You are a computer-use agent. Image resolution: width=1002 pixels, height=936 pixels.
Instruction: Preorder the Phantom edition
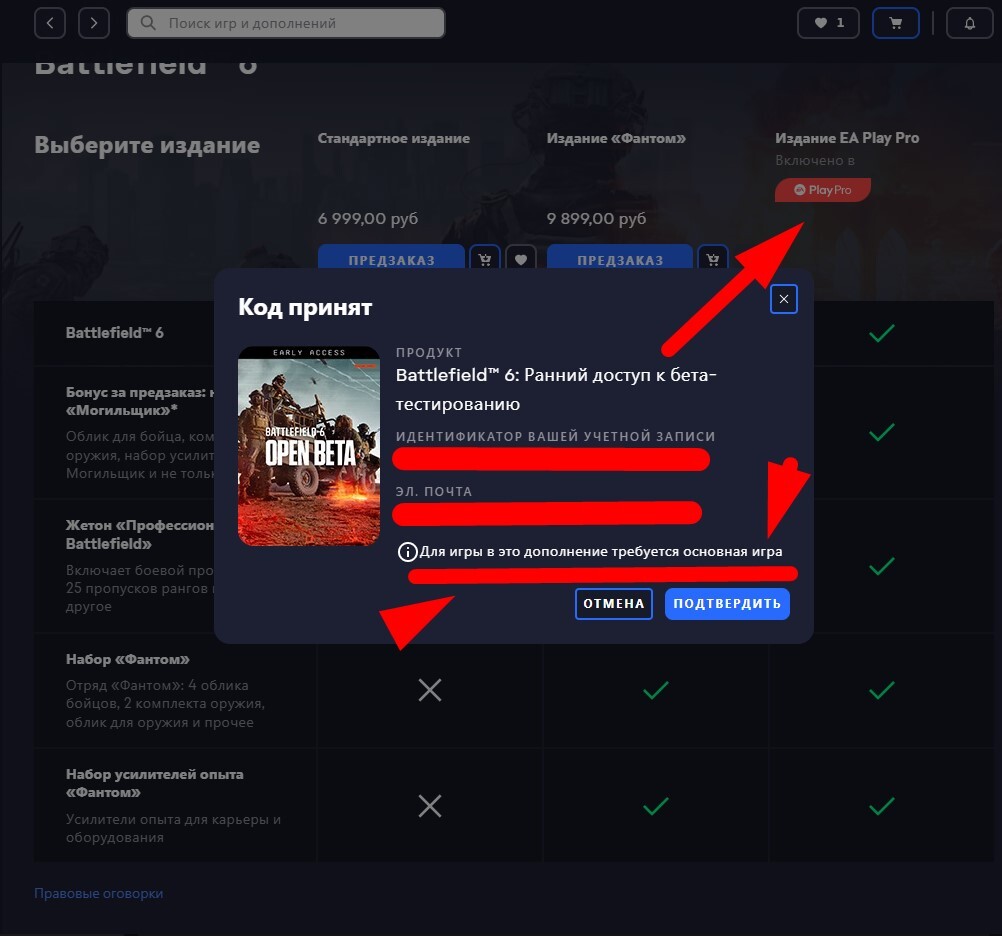click(x=620, y=258)
